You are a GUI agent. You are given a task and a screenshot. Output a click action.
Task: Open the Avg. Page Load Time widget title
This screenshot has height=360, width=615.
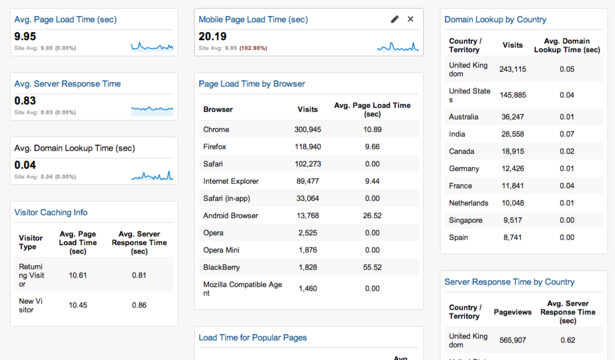click(x=66, y=20)
